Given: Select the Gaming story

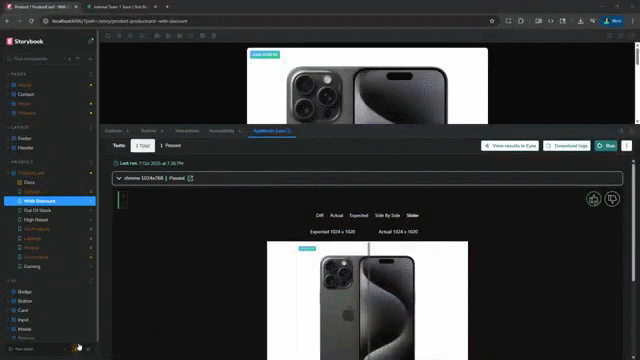Looking at the screenshot, I should [x=32, y=266].
